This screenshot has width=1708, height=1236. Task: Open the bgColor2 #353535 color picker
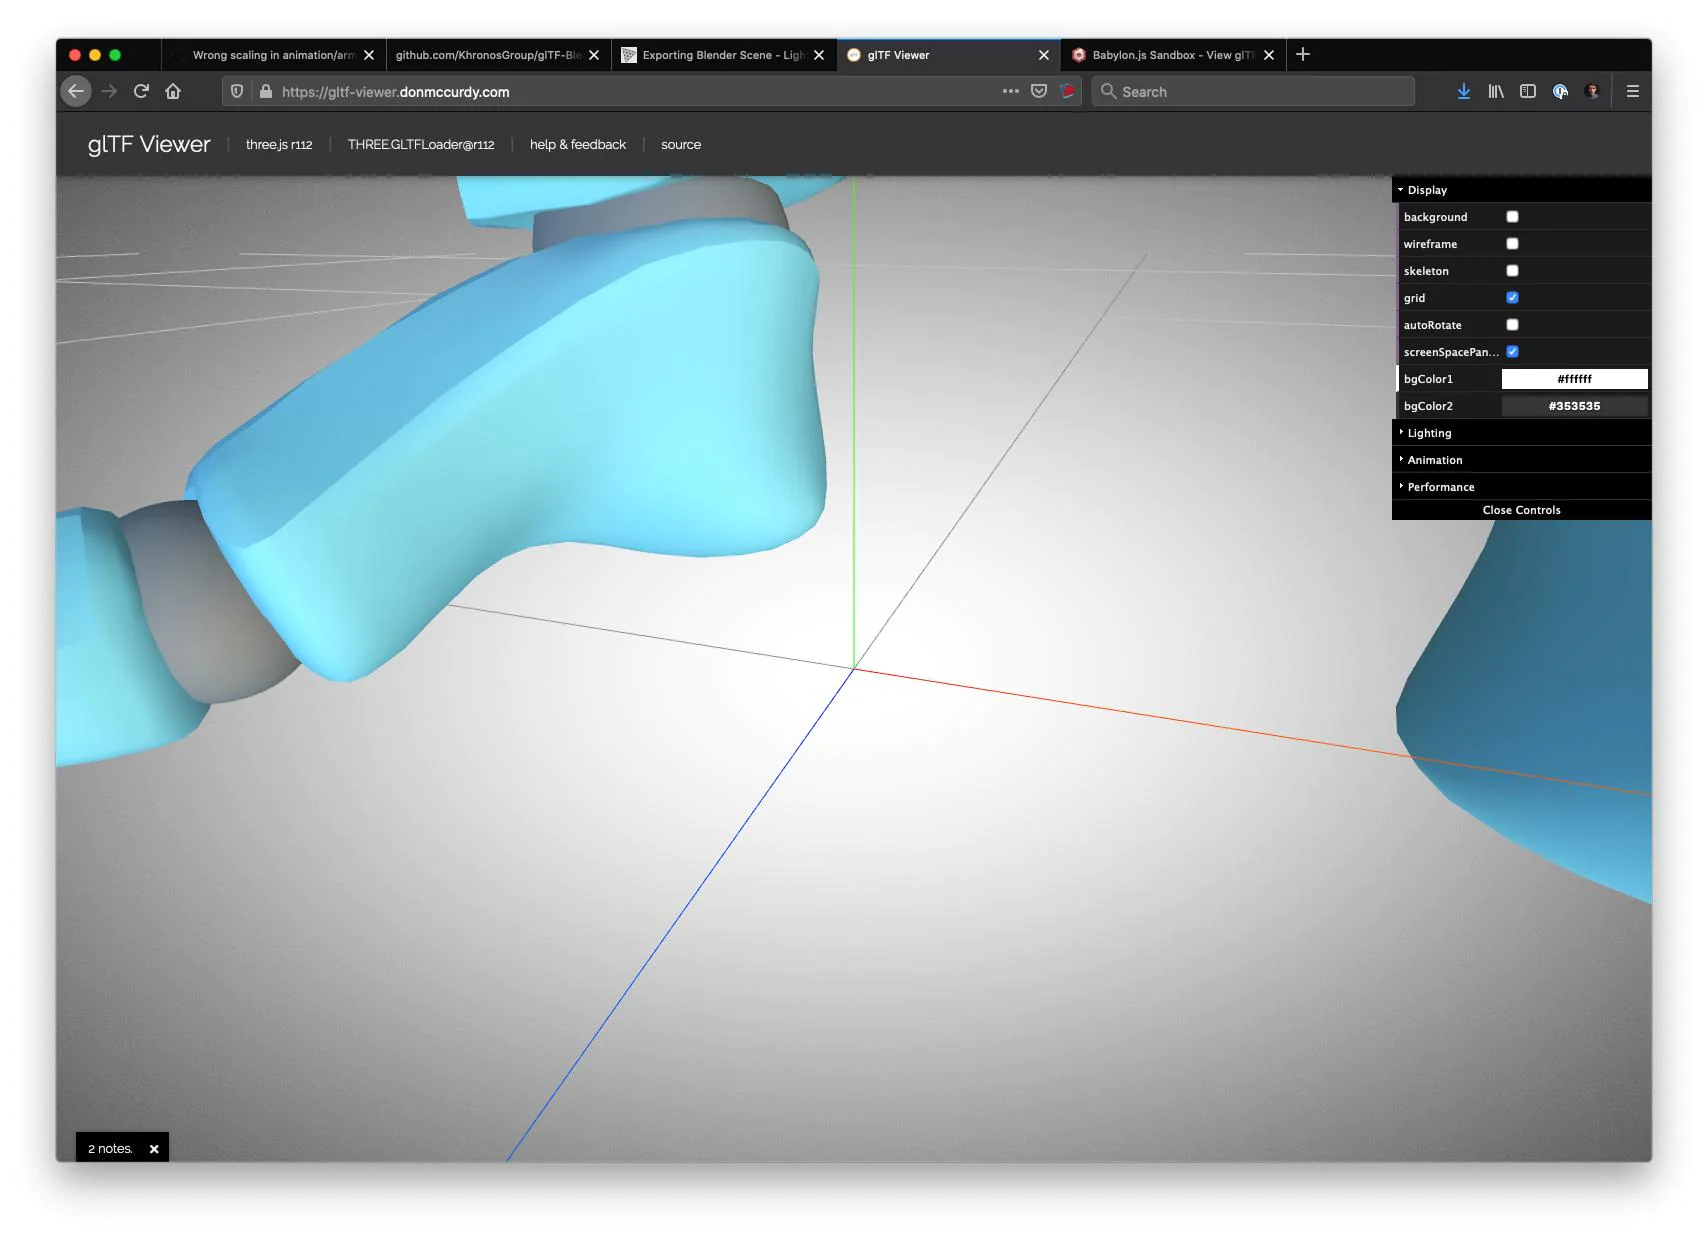(1574, 406)
